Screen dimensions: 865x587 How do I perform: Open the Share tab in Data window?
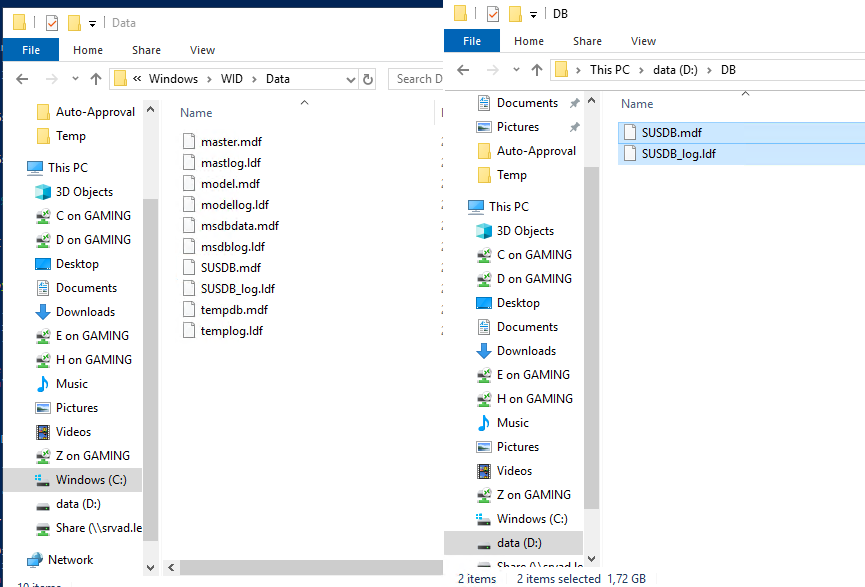coord(146,50)
